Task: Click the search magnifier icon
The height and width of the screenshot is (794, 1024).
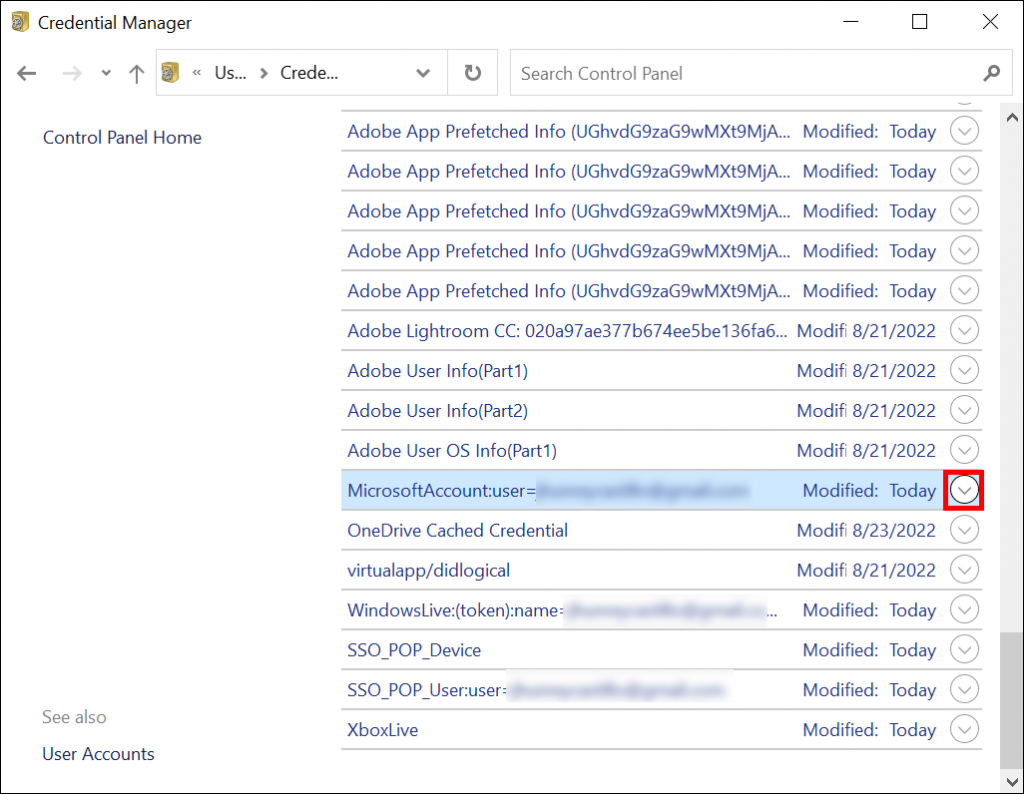Action: coord(991,73)
